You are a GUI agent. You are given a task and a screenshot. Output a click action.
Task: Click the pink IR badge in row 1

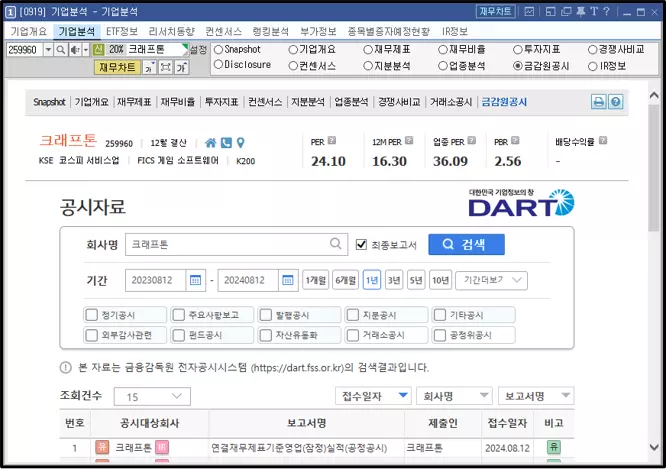click(x=162, y=447)
